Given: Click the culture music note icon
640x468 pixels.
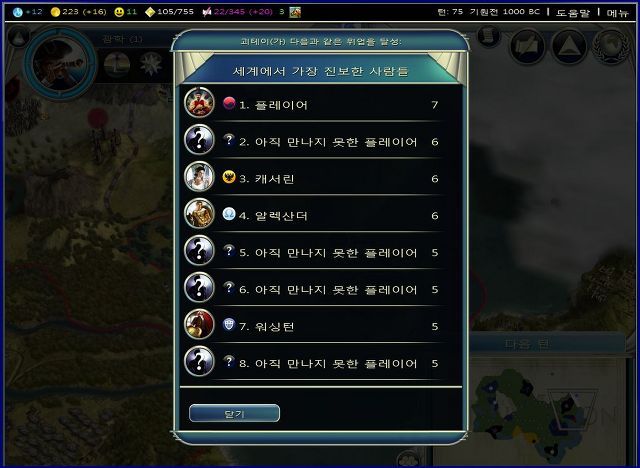Looking at the screenshot, I should pyautogui.click(x=207, y=12).
